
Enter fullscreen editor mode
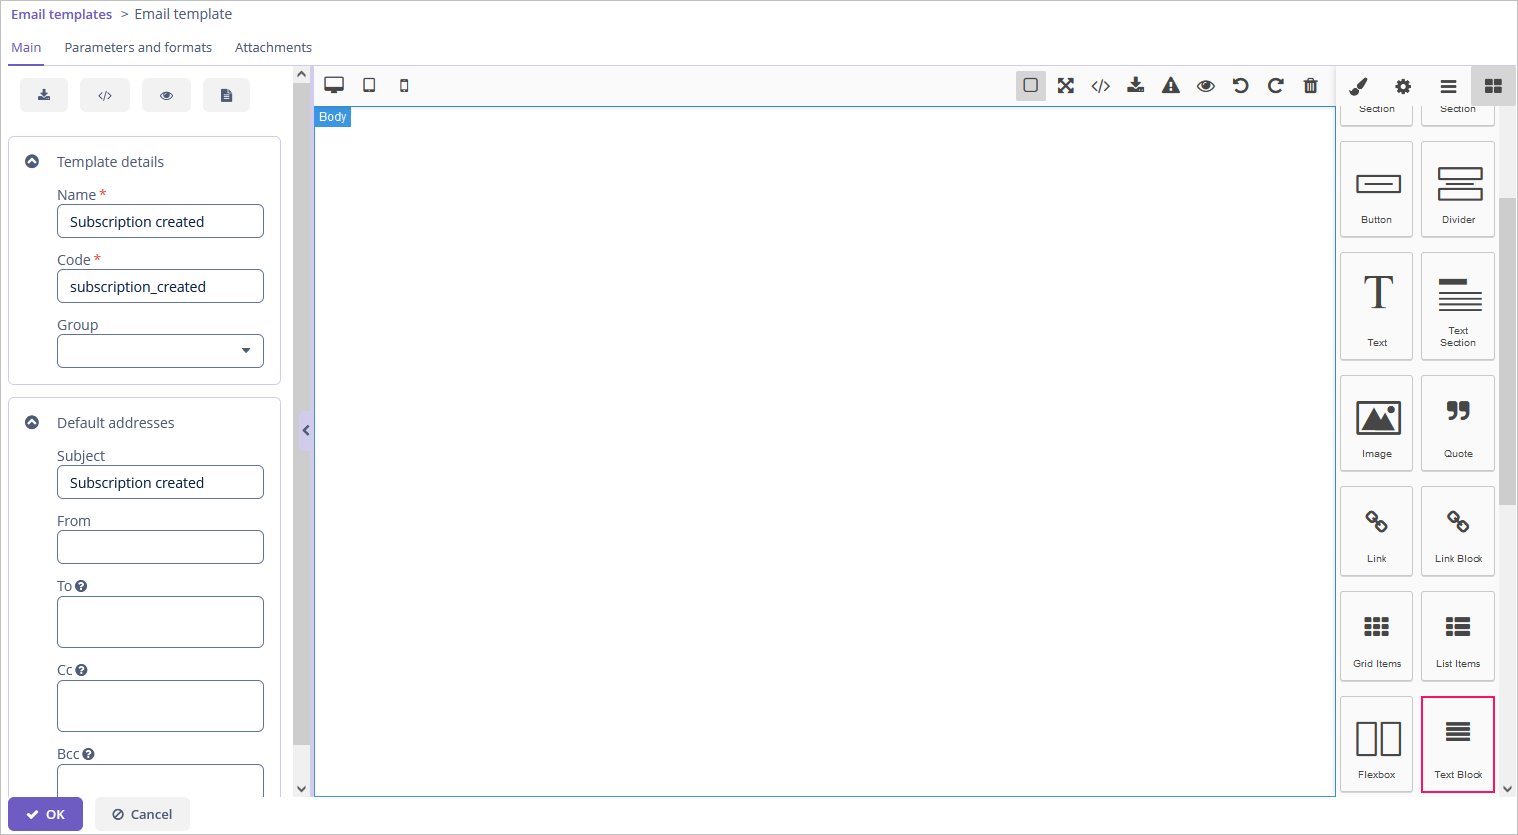(1066, 86)
